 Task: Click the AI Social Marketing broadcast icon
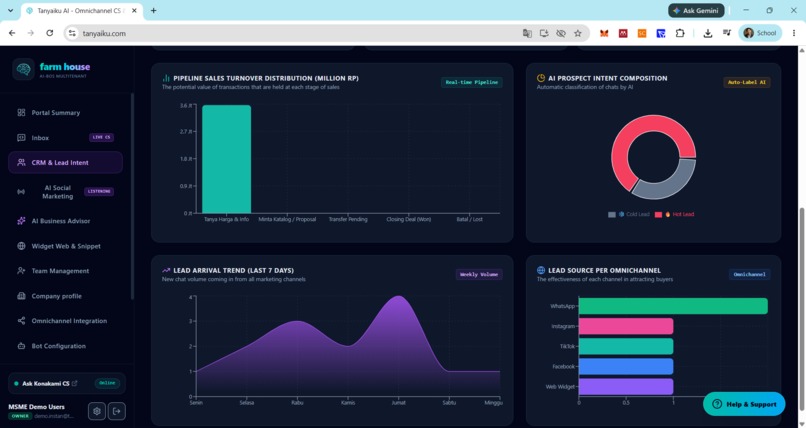tap(21, 192)
